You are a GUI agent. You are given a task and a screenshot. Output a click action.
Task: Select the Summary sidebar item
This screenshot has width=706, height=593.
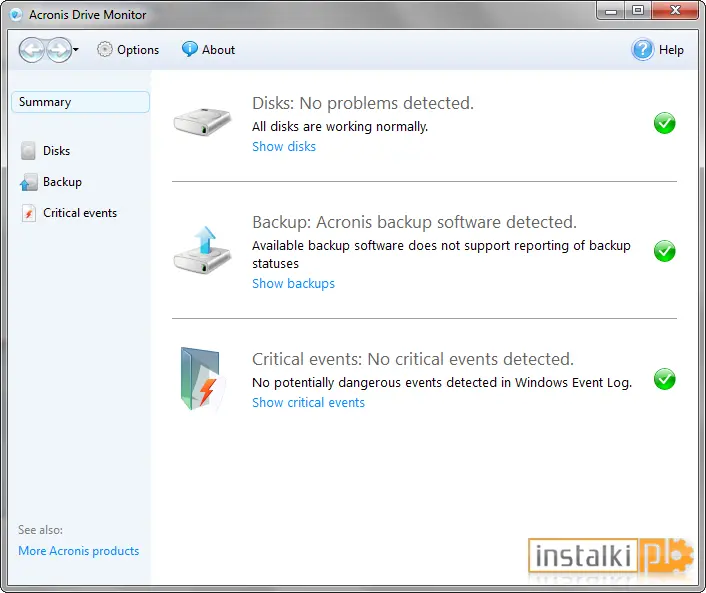tap(80, 102)
